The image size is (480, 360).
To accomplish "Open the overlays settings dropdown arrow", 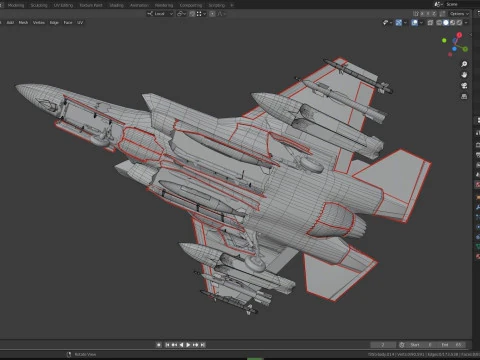I will click(421, 23).
